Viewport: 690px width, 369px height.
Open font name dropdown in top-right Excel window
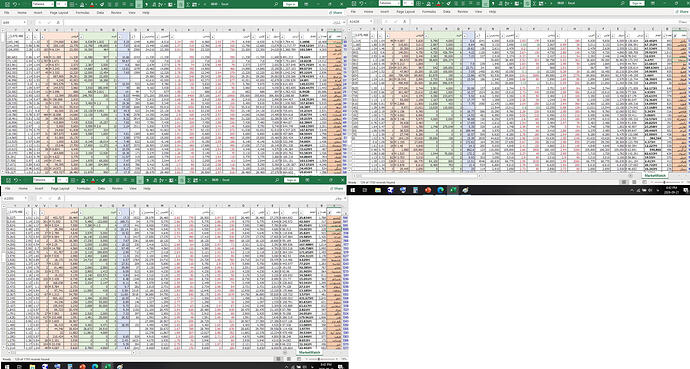pos(398,3)
